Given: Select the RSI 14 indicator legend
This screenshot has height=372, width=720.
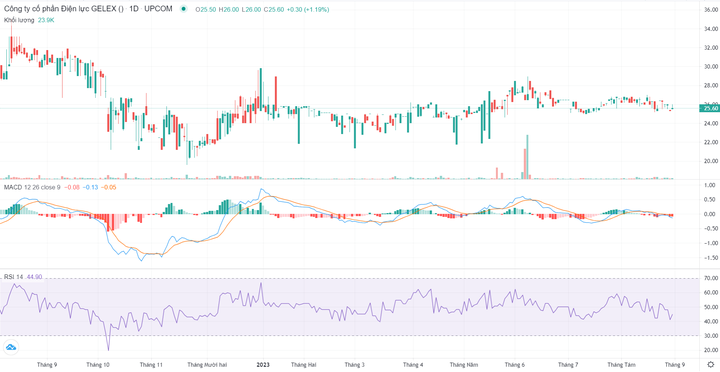Looking at the screenshot, I should pyautogui.click(x=14, y=276).
